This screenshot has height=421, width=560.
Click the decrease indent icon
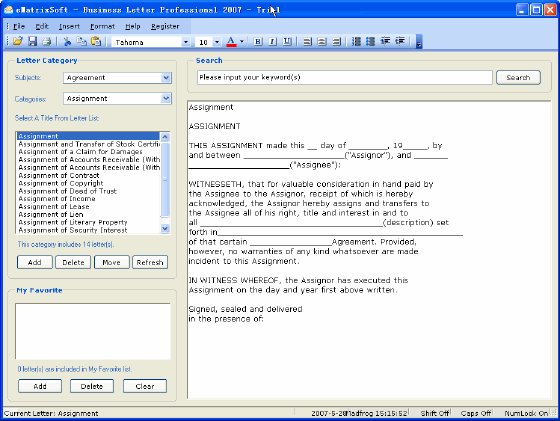point(385,41)
